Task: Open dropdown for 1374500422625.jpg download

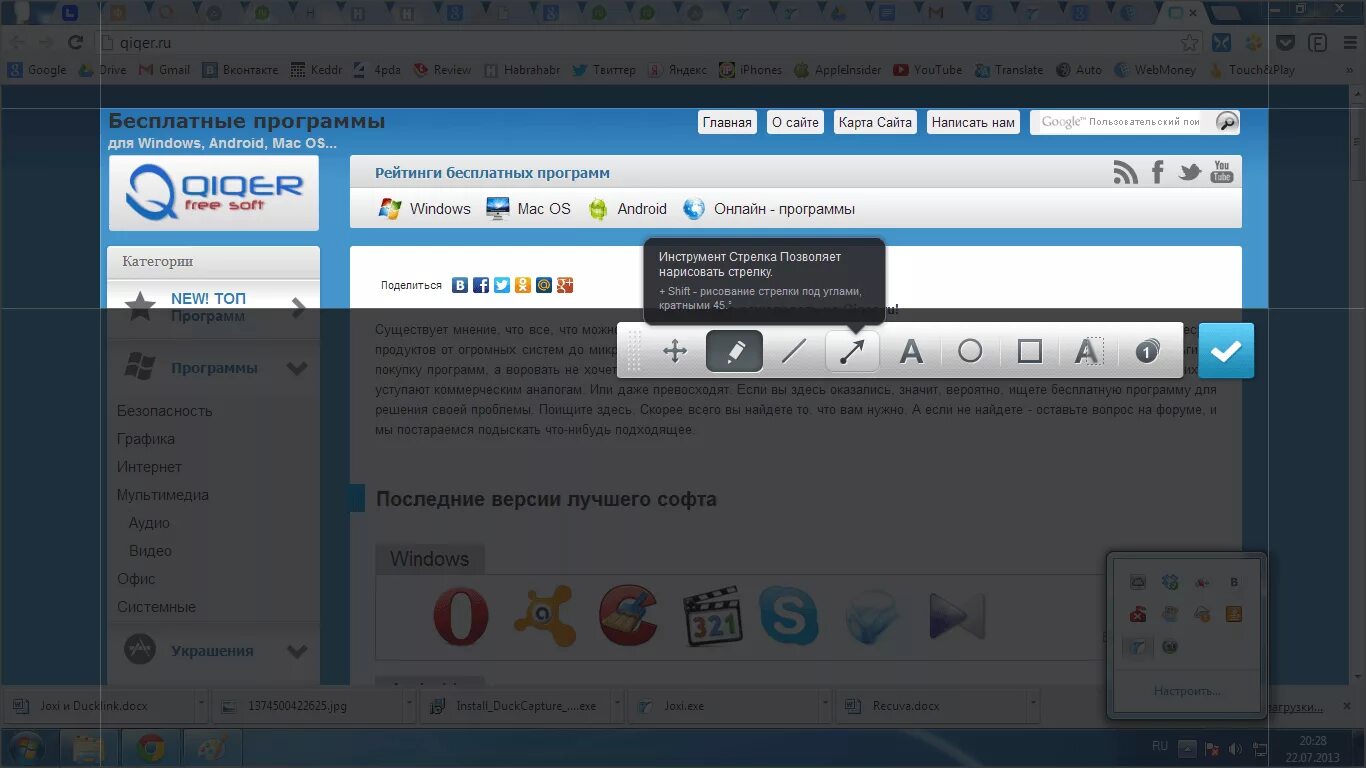Action: (x=411, y=705)
